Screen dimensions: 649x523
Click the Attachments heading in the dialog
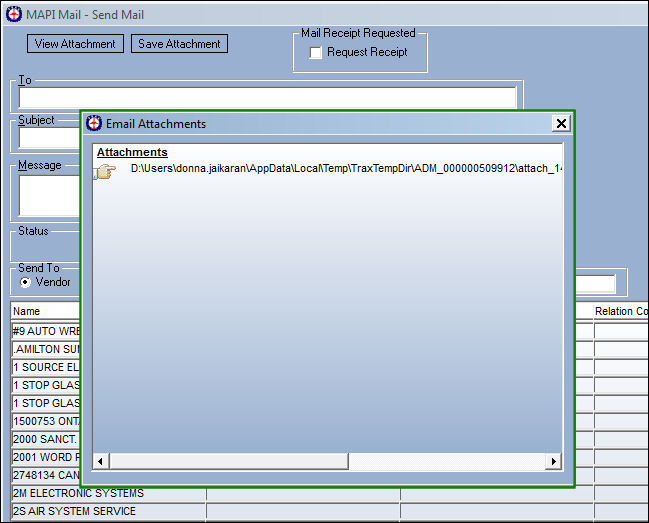coord(132,152)
